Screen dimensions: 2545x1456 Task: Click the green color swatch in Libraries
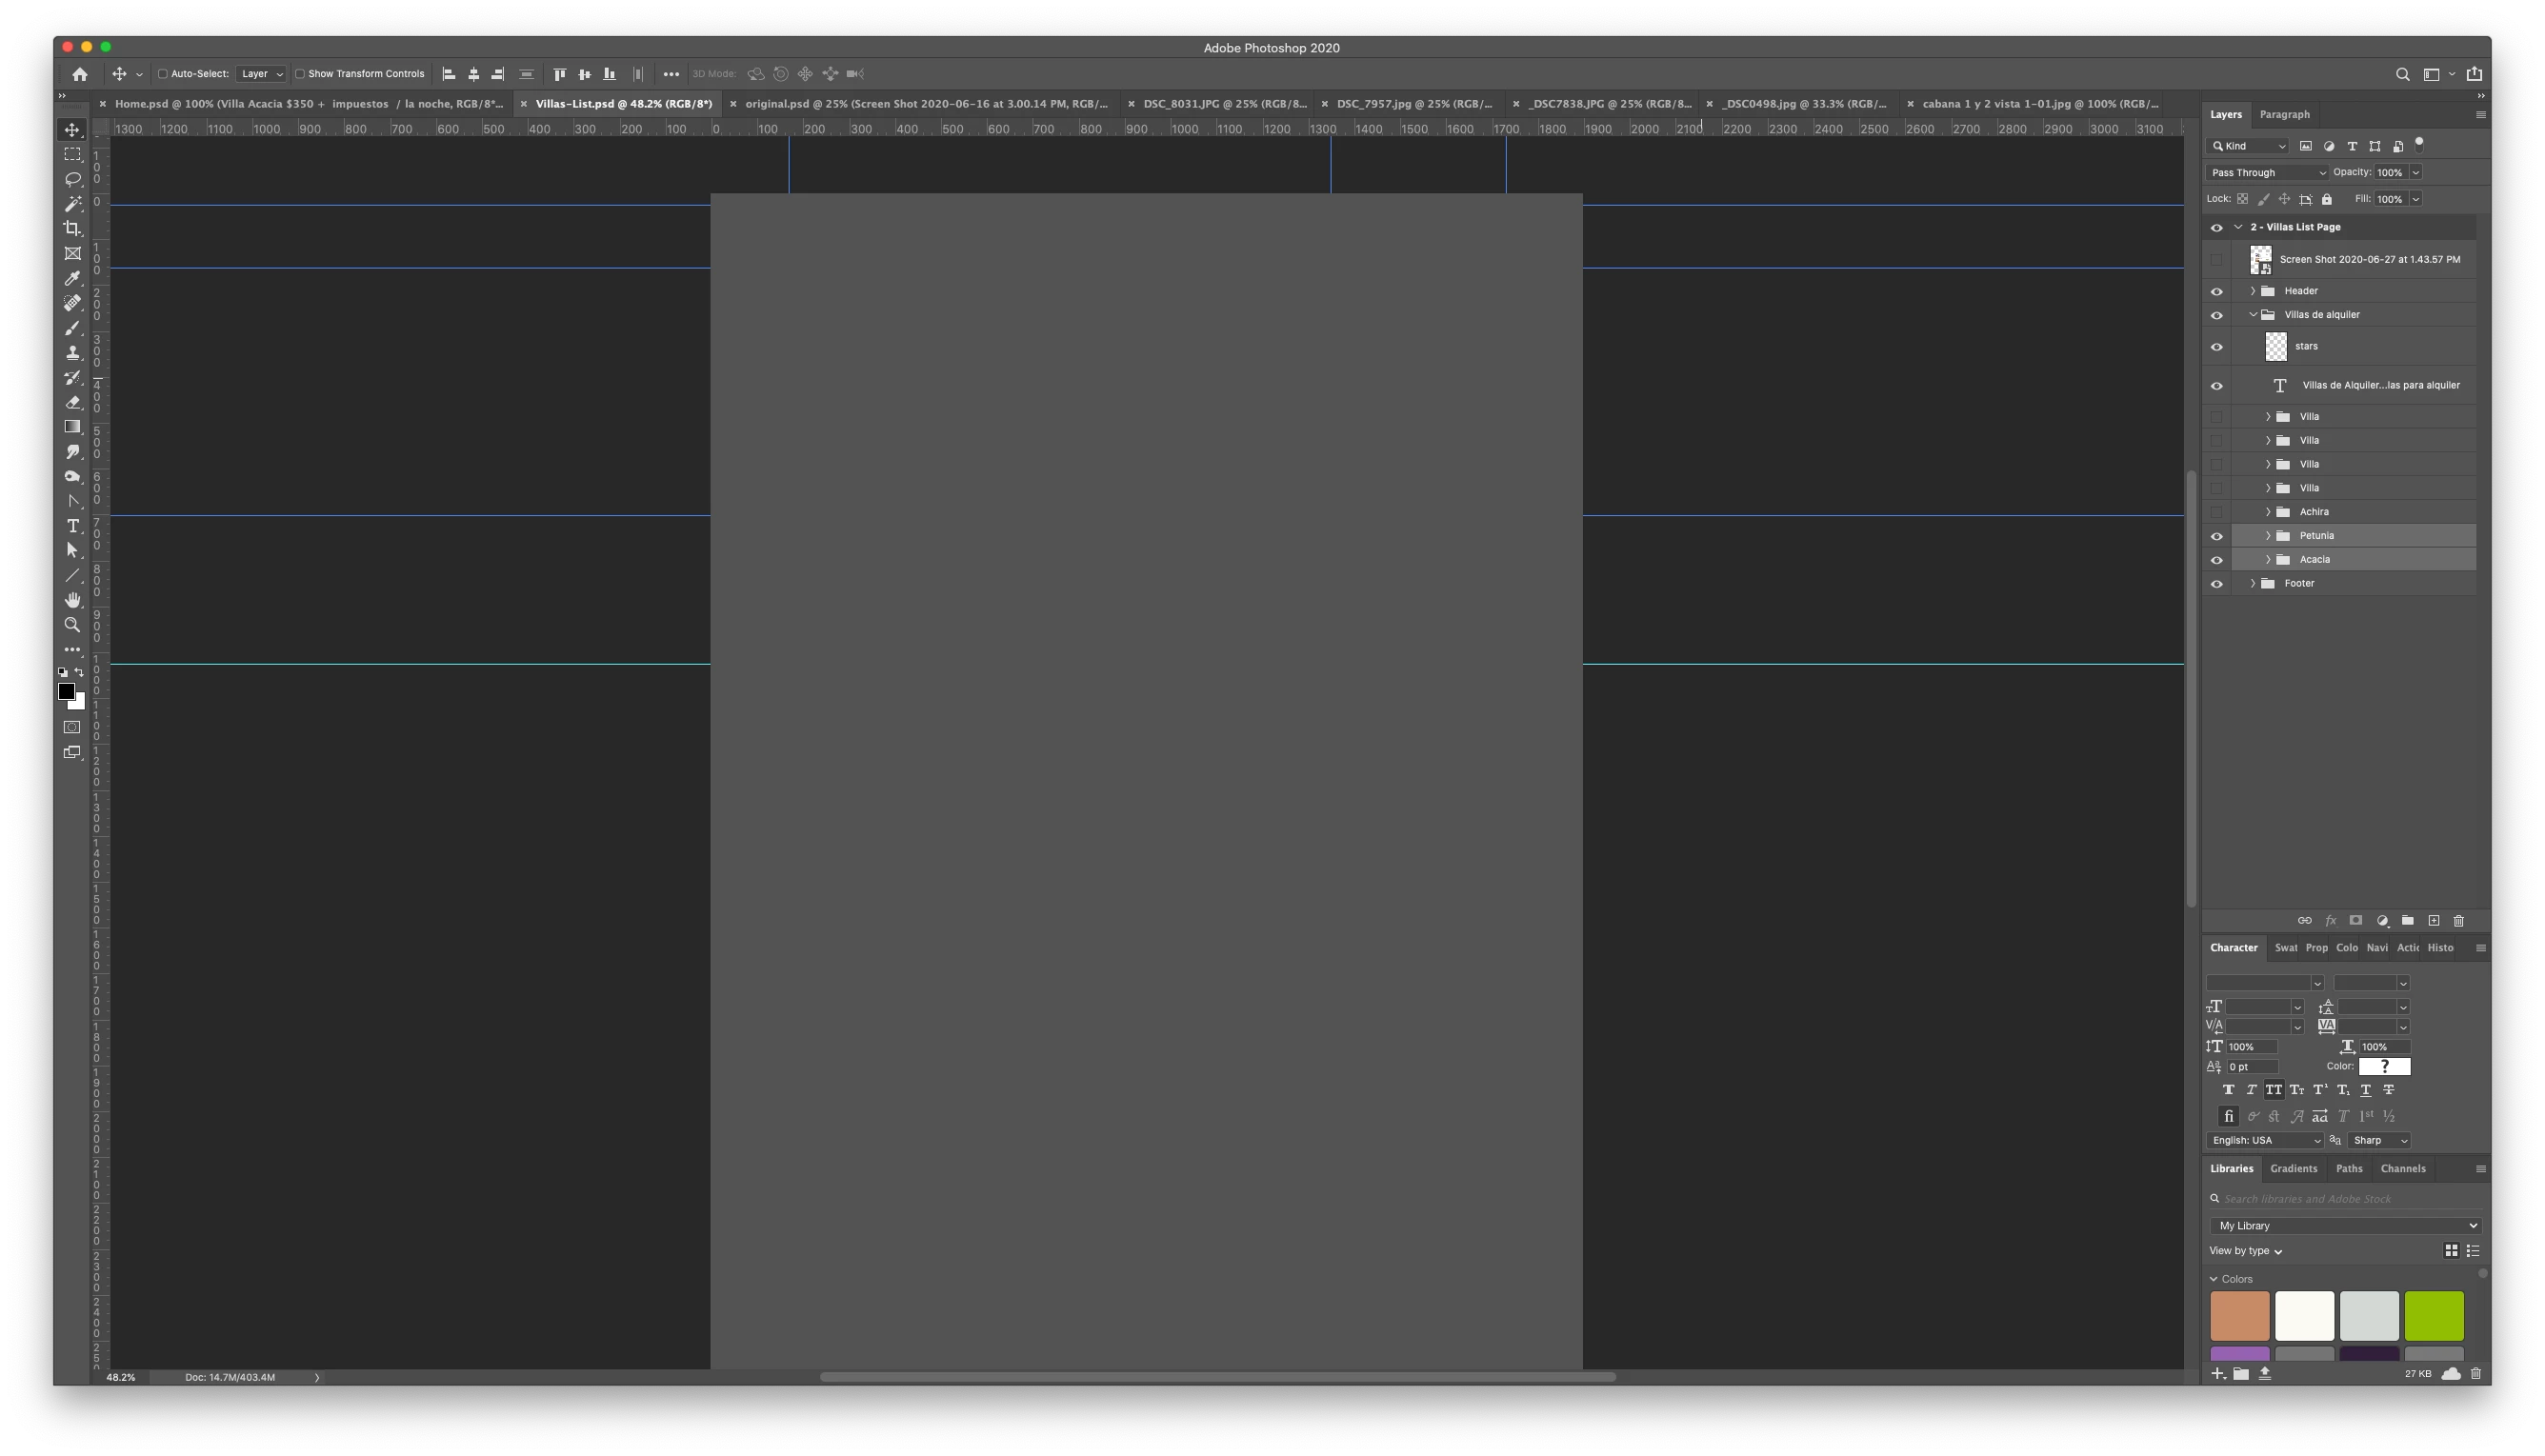click(x=2433, y=1316)
